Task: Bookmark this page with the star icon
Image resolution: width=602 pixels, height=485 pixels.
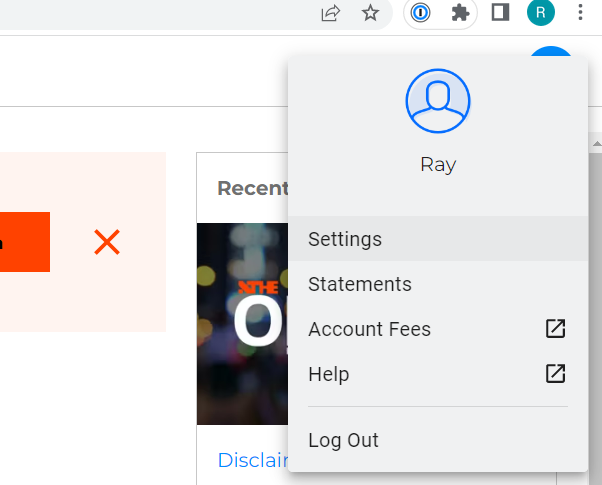Action: 370,13
